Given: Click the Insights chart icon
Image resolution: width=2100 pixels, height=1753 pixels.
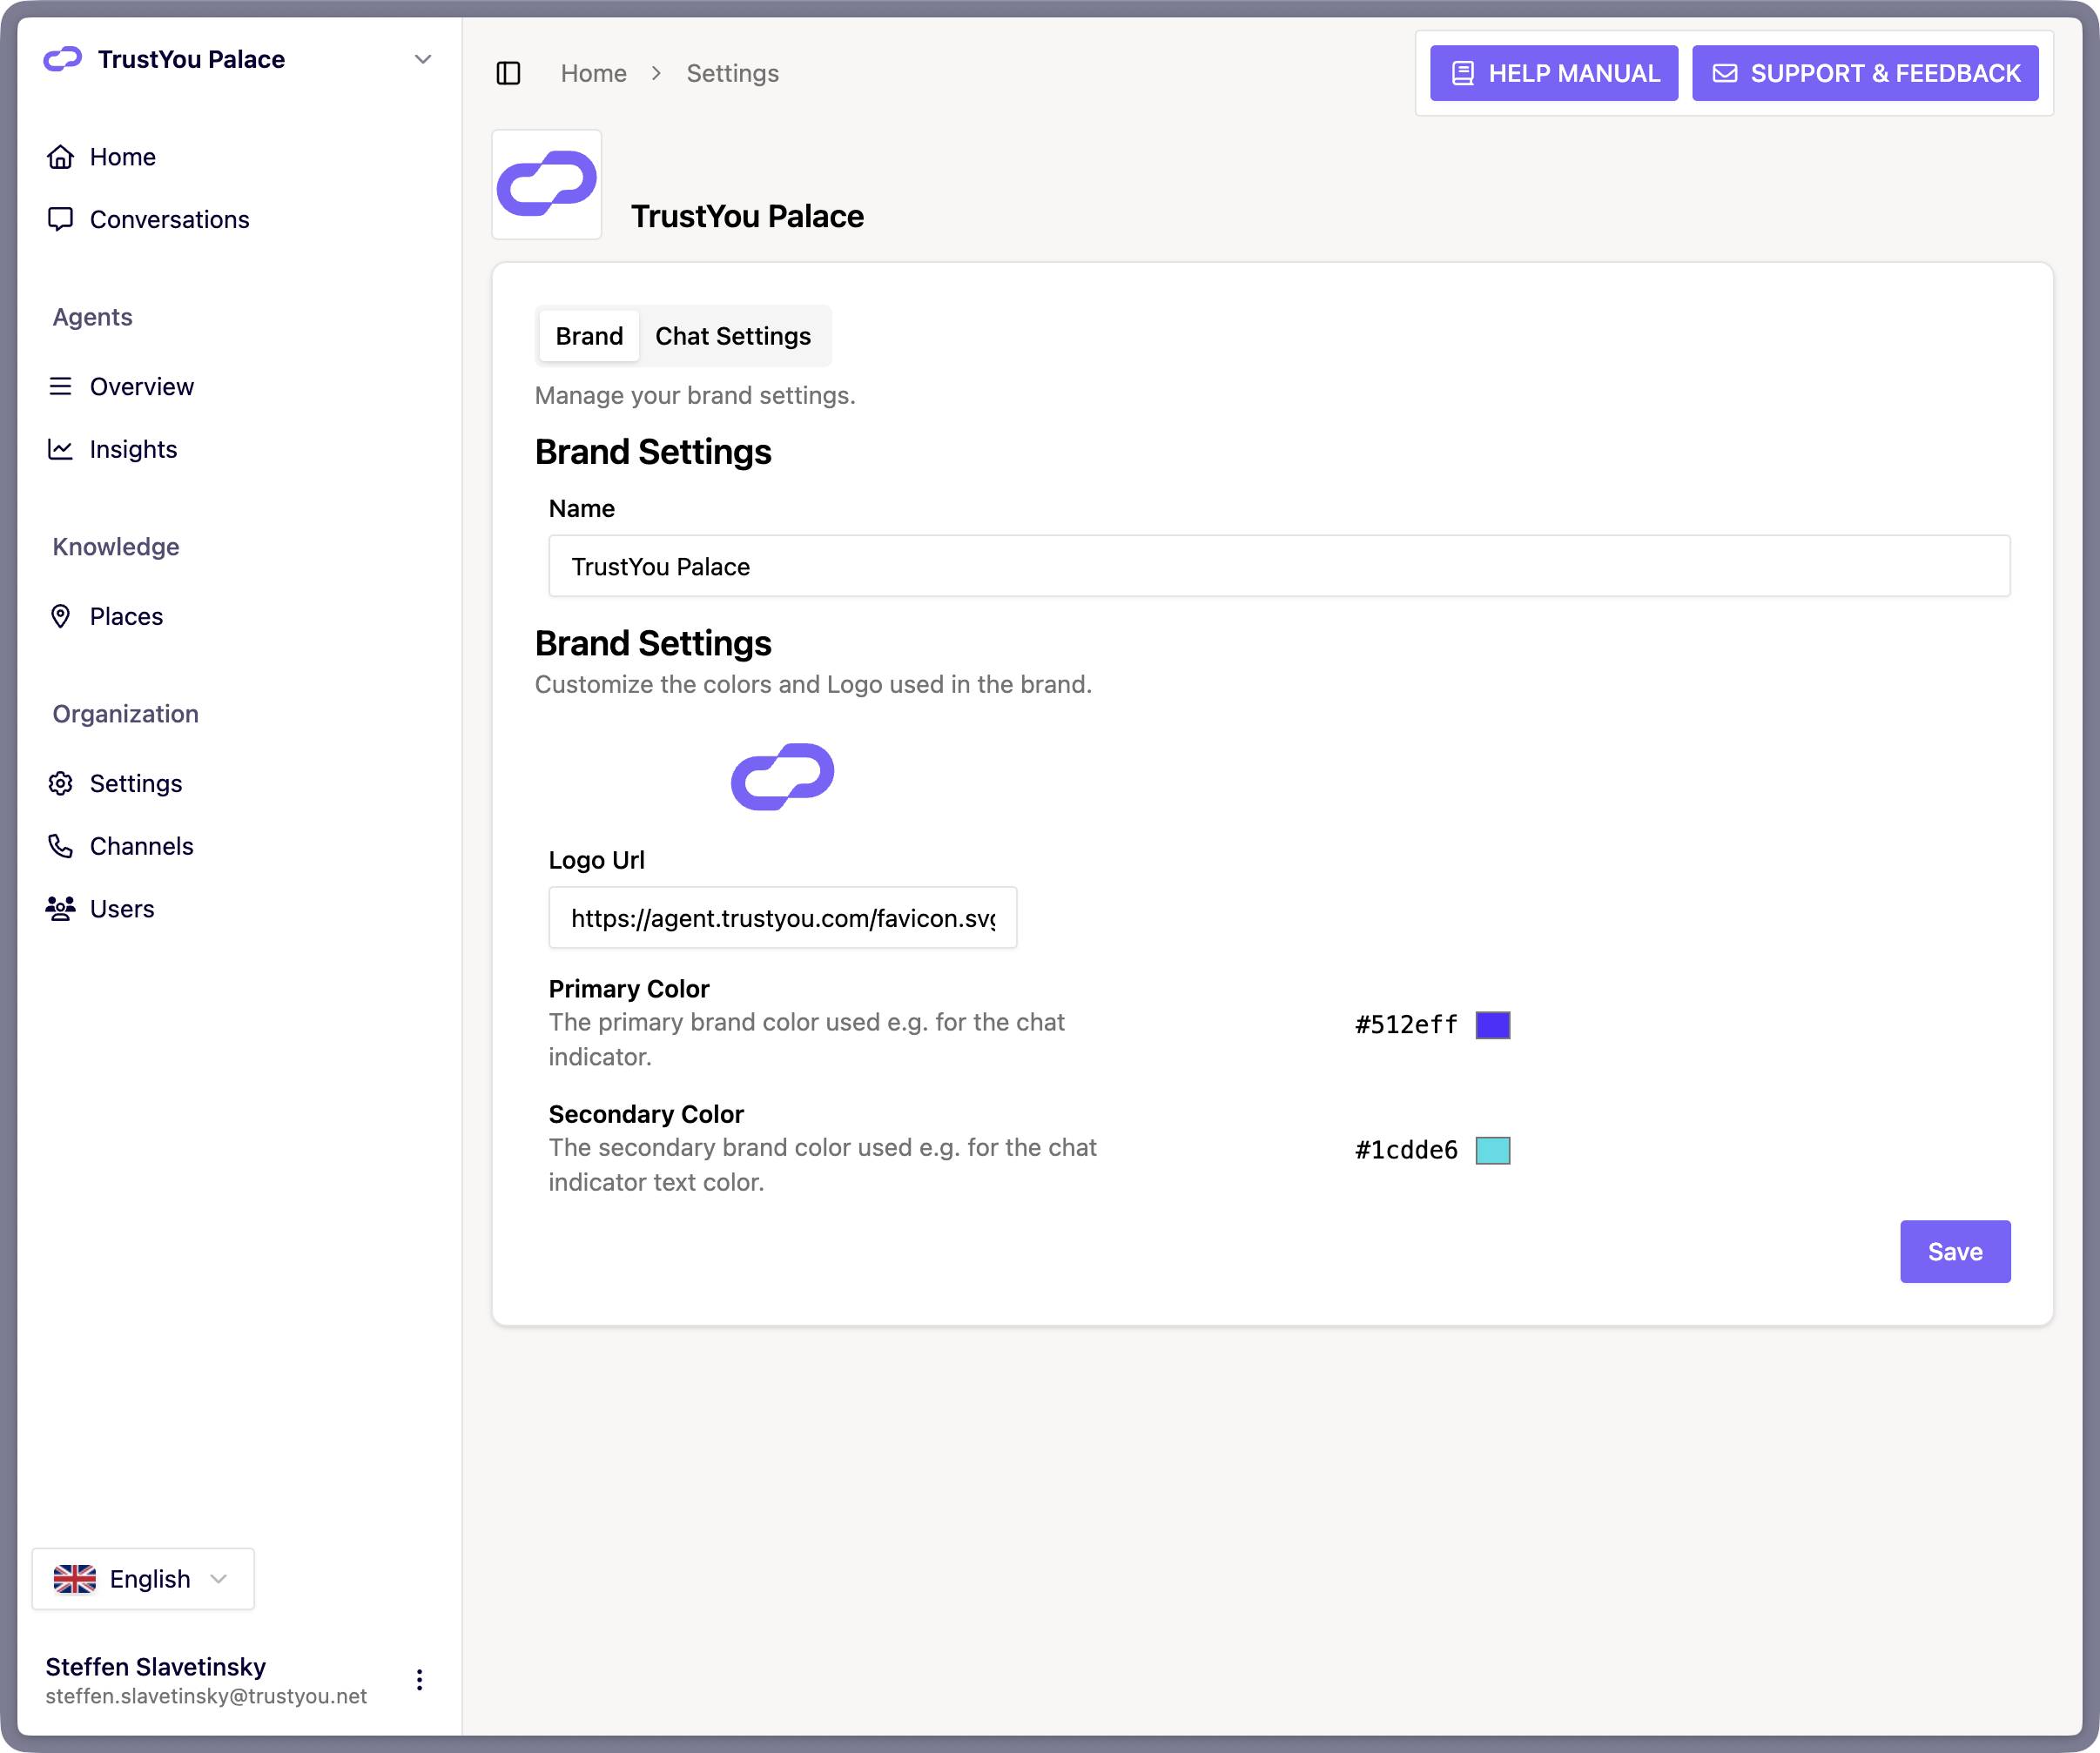Looking at the screenshot, I should coord(61,449).
